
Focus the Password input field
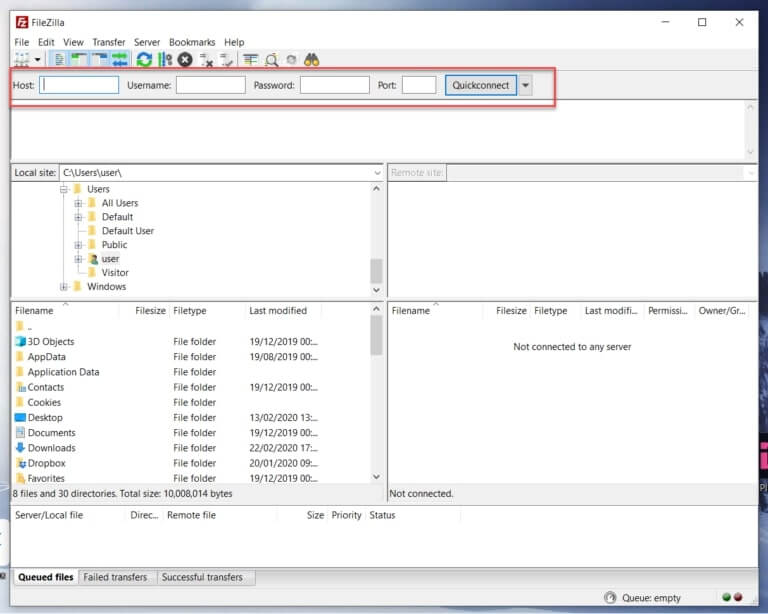point(335,85)
